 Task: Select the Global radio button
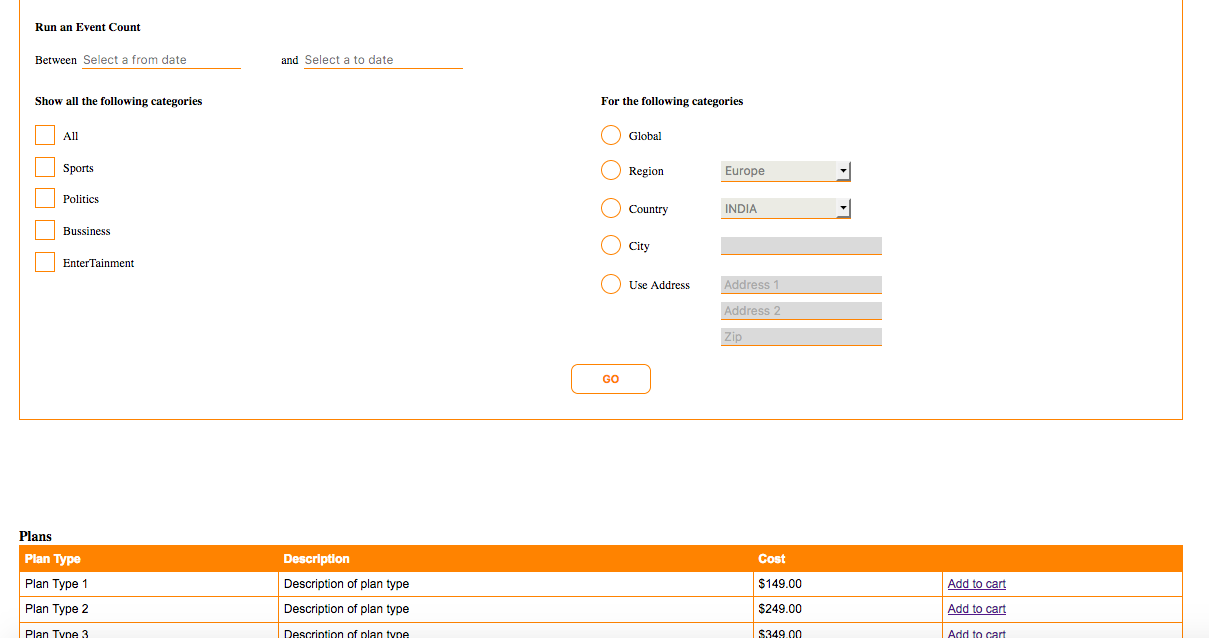coord(611,135)
